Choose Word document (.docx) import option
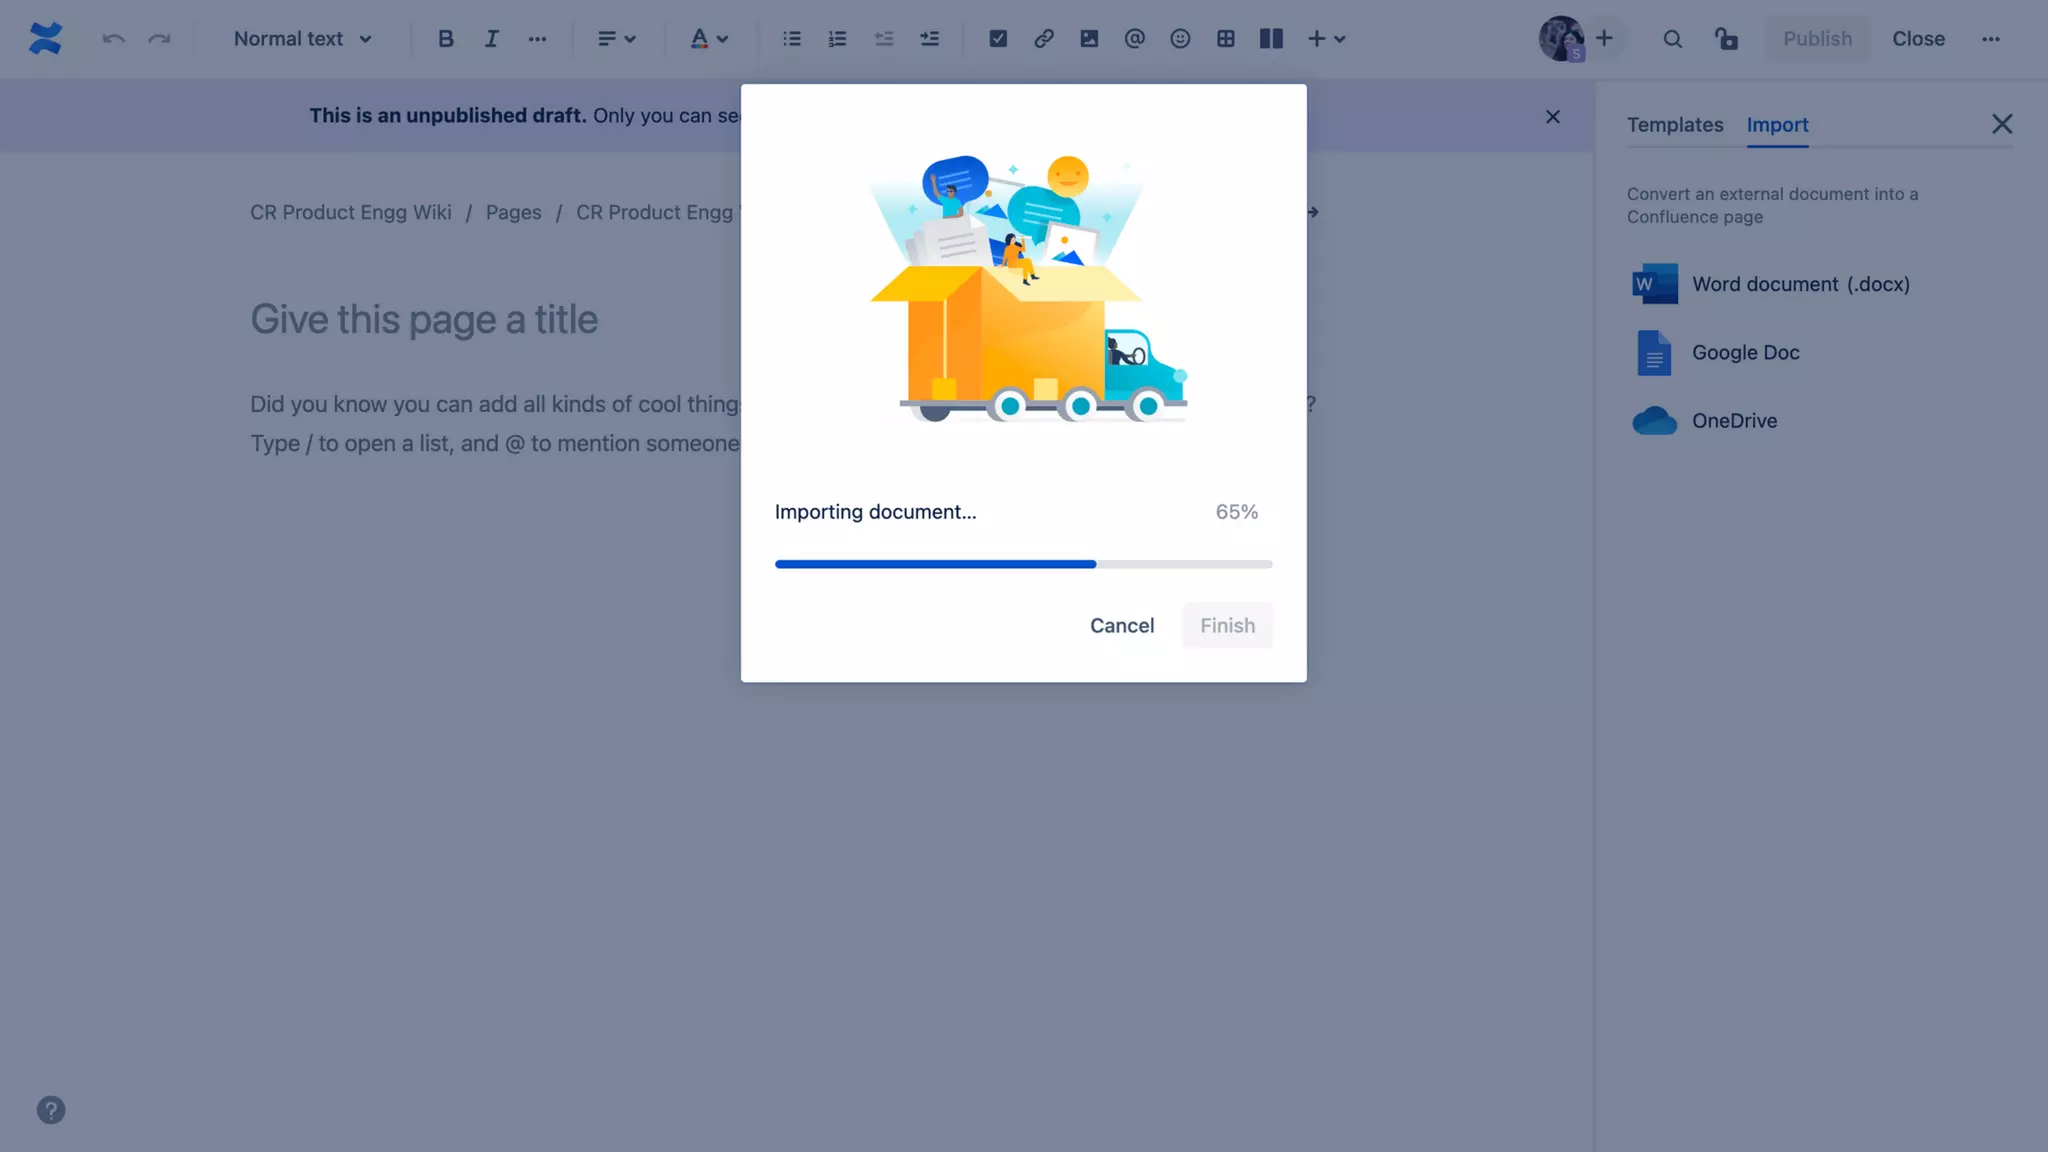Image resolution: width=2048 pixels, height=1152 pixels. click(x=1800, y=284)
